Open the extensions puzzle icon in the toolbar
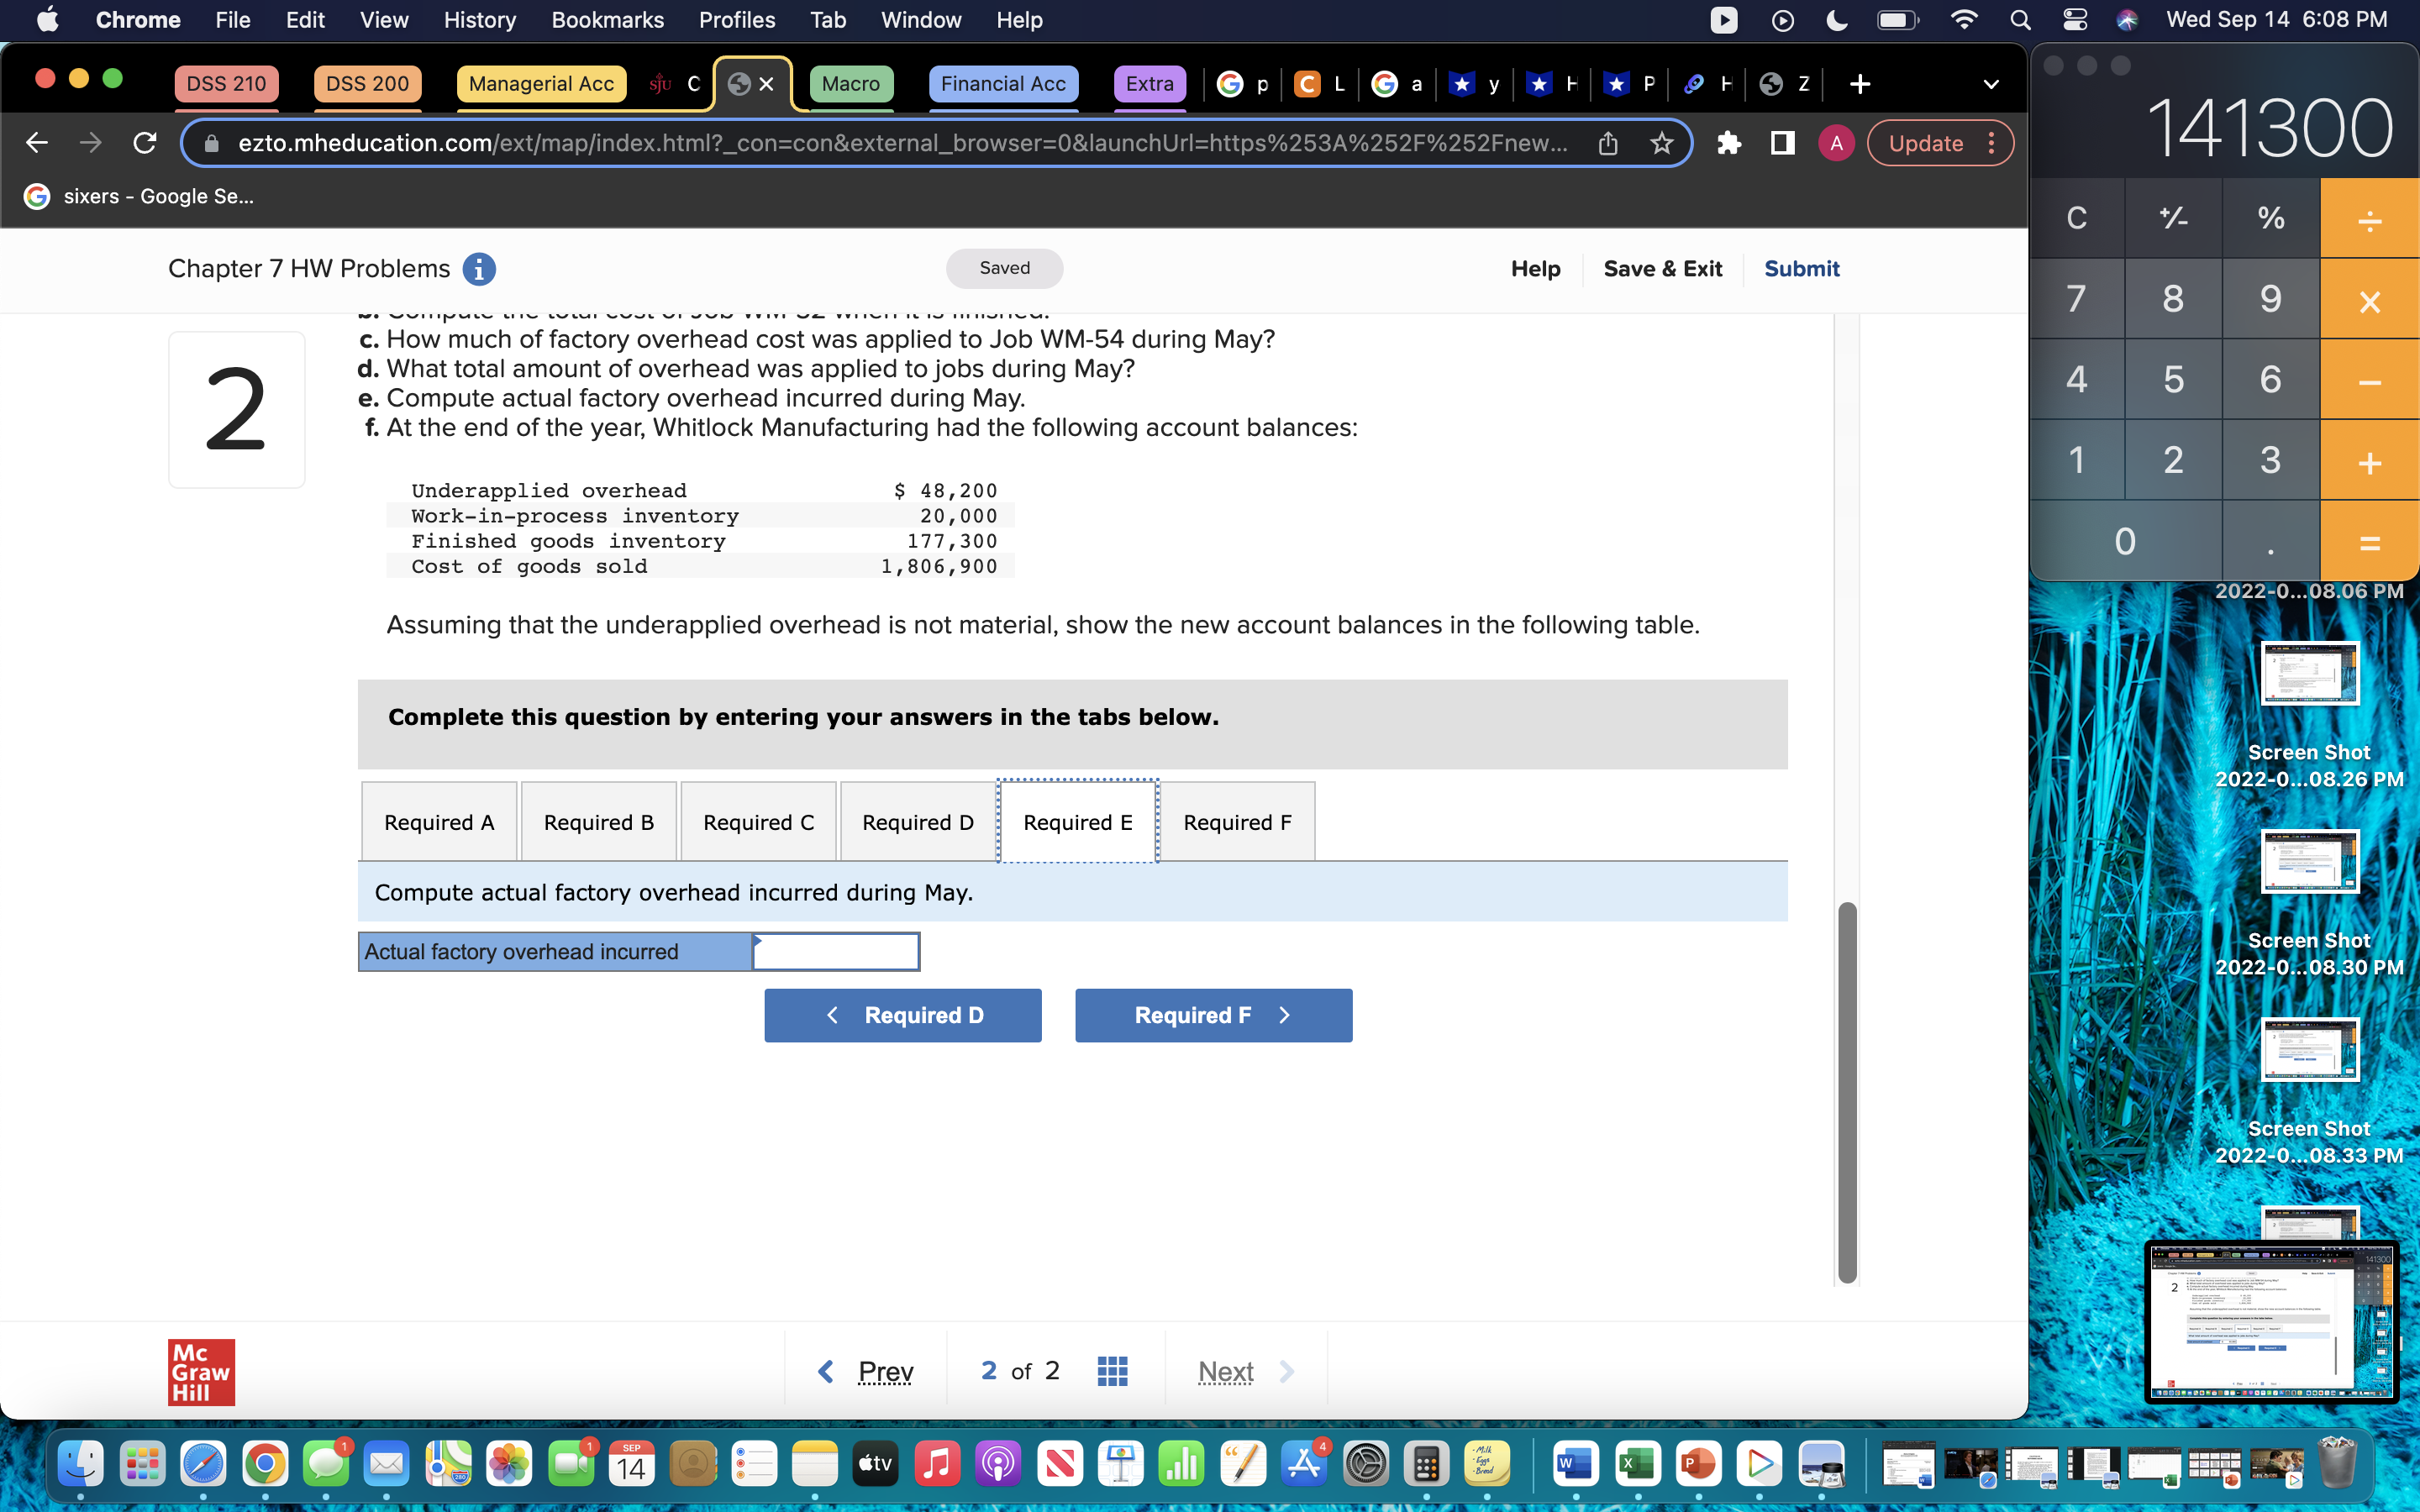The width and height of the screenshot is (2420, 1512). tap(1729, 143)
